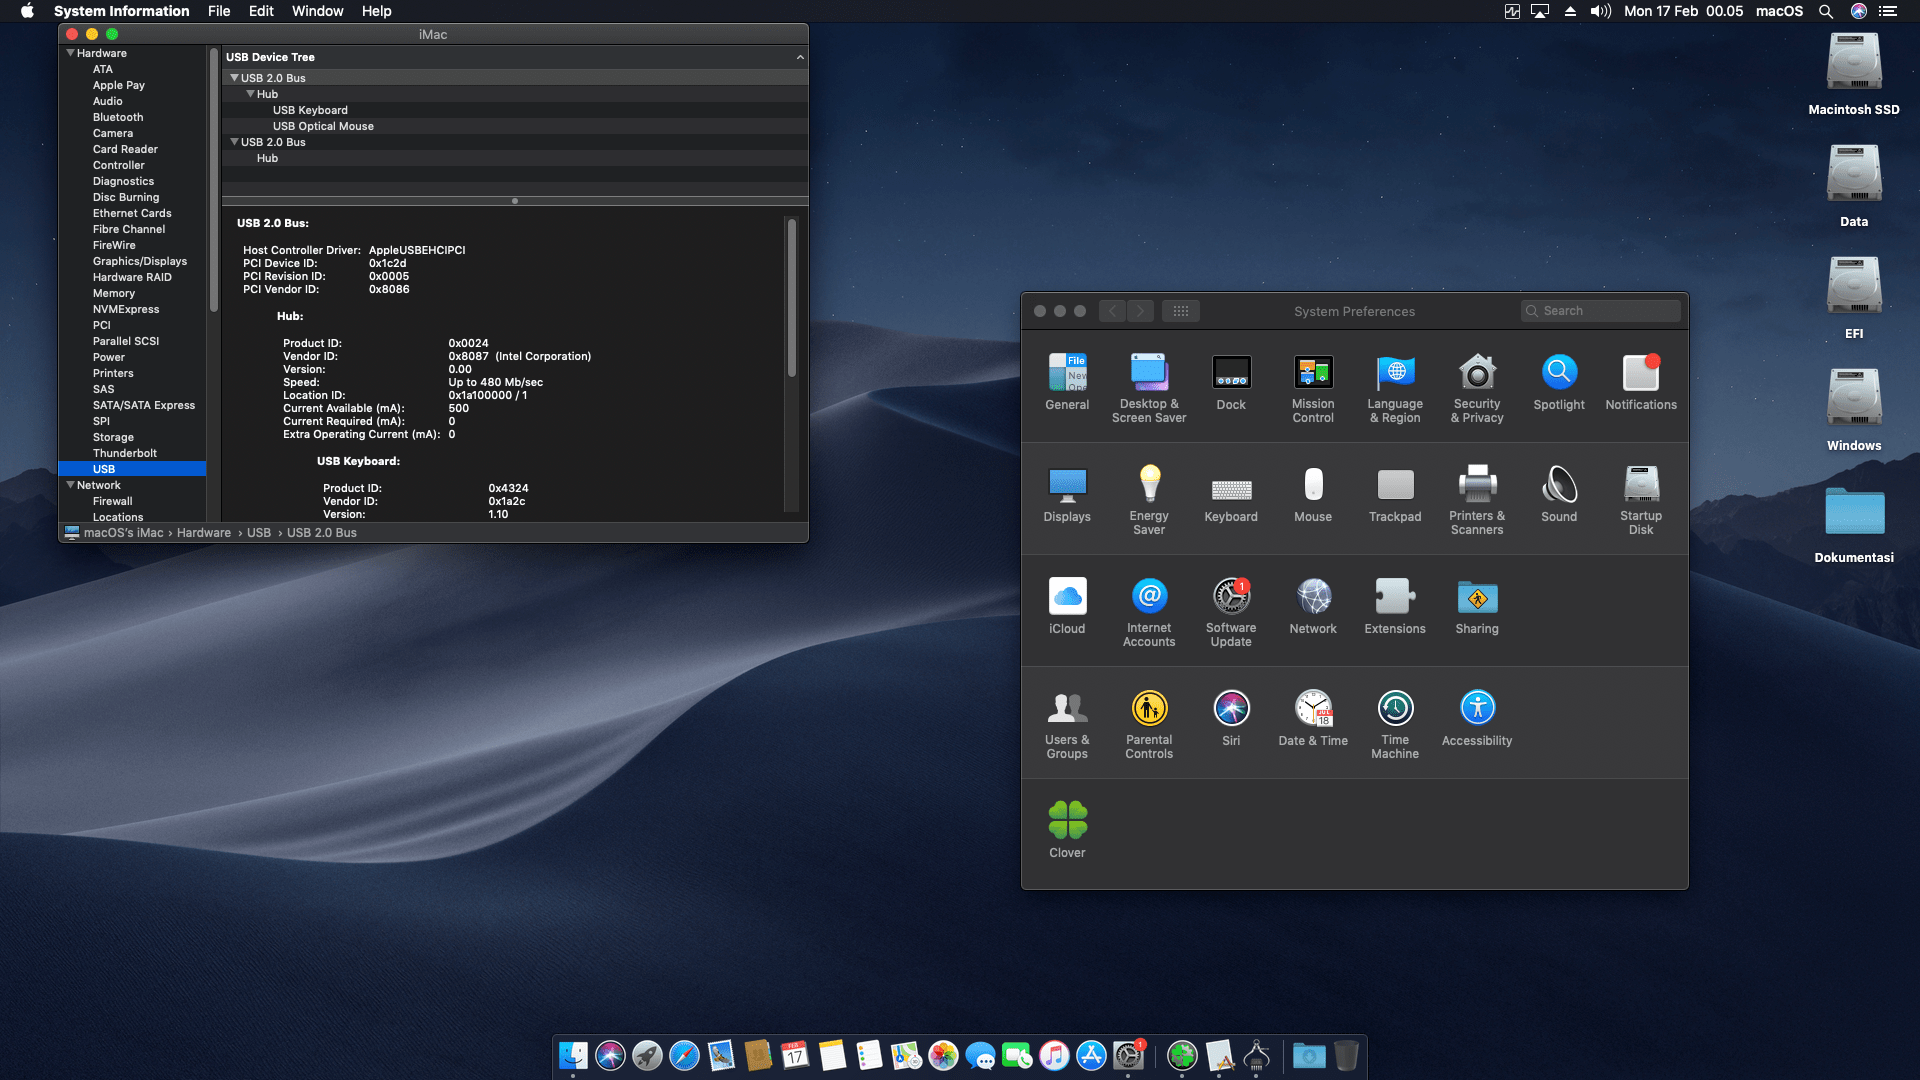The image size is (1920, 1080).
Task: Open Siri preferences pane
Action: (1231, 718)
